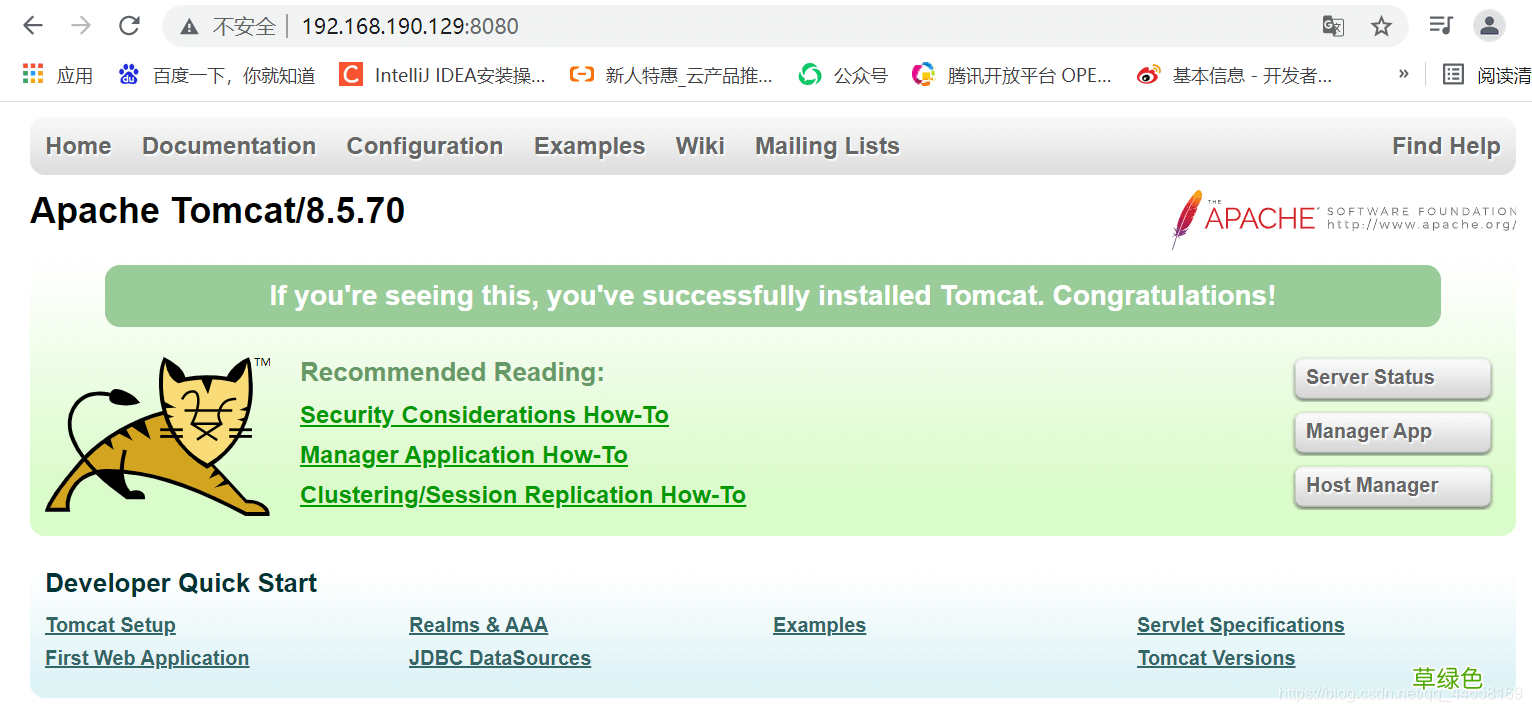The height and width of the screenshot is (712, 1532).
Task: Click the translate page icon
Action: (x=1333, y=26)
